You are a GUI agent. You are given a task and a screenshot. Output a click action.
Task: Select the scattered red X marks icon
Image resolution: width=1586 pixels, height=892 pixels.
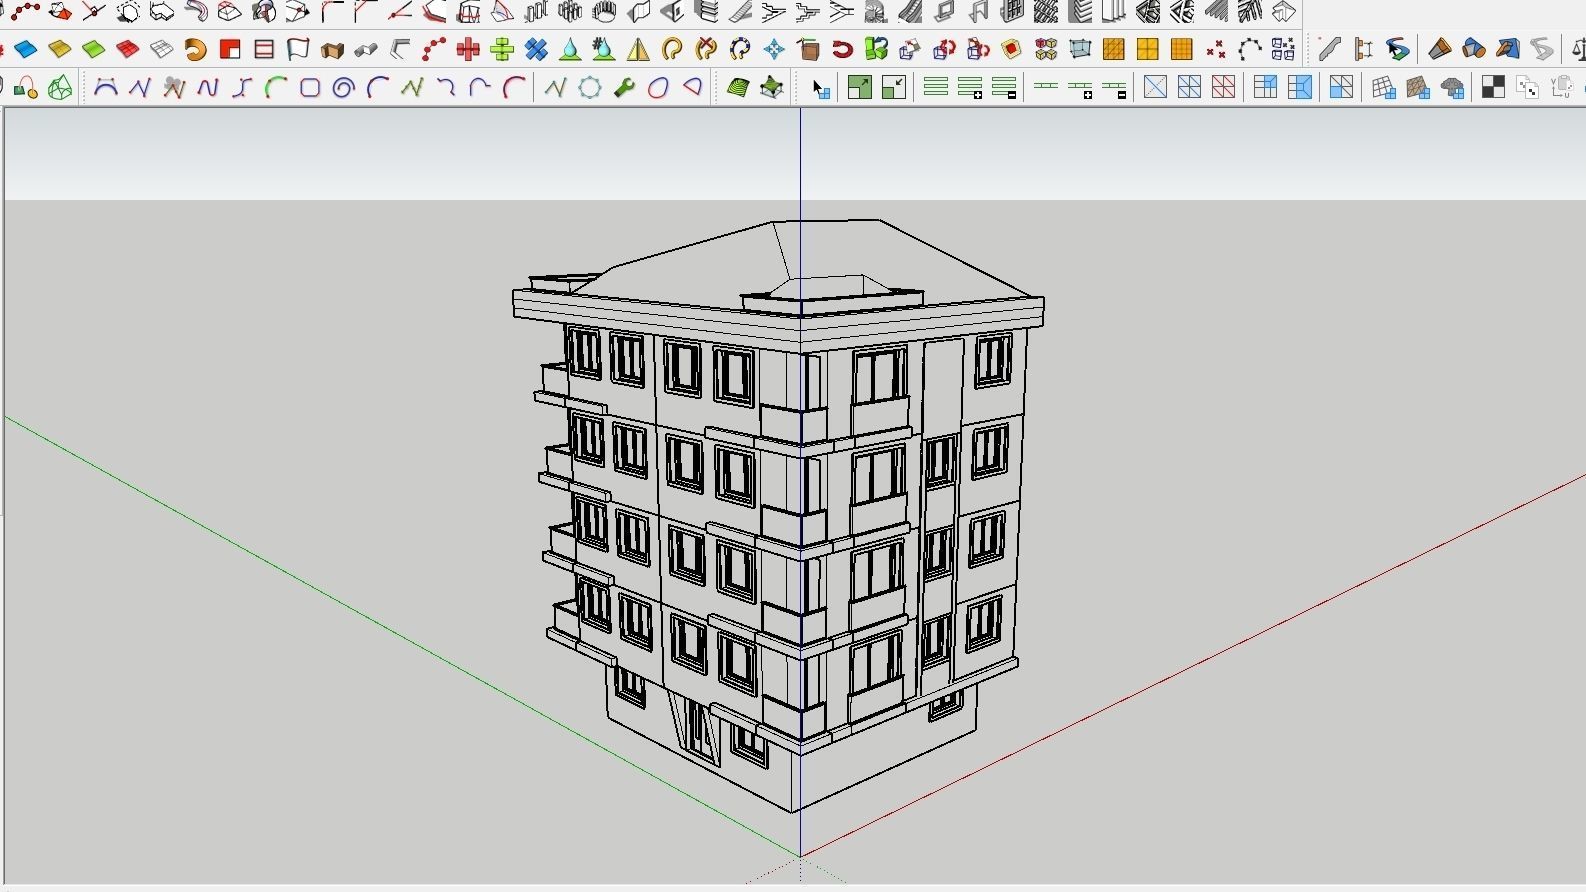pos(1216,49)
